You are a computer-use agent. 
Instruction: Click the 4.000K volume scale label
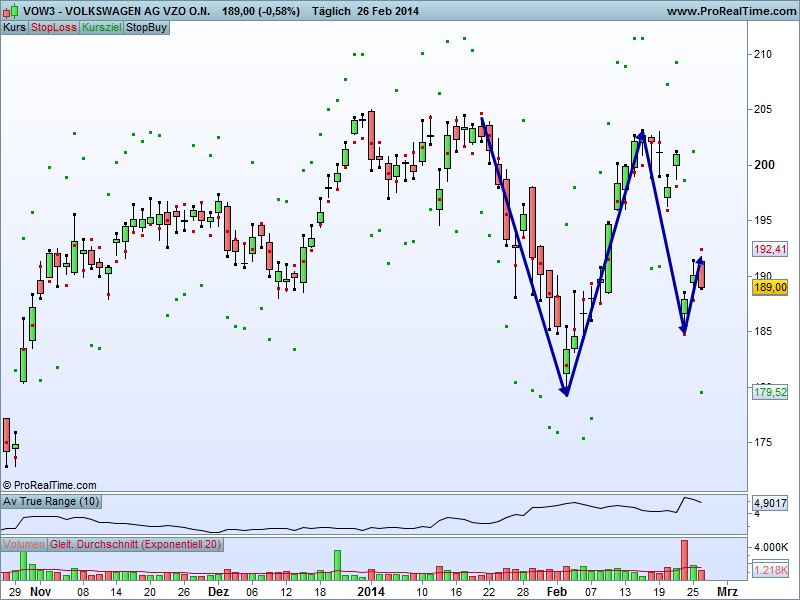coord(771,547)
